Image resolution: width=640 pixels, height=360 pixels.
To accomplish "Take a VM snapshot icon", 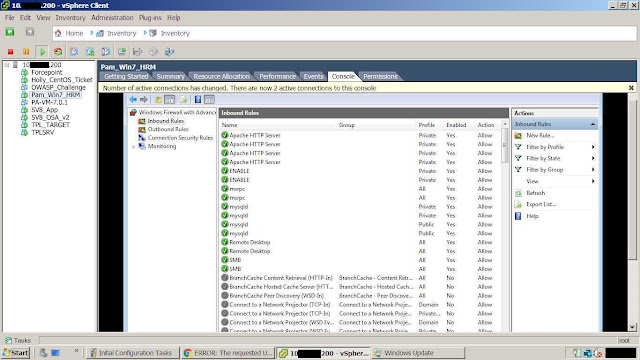I will click(74, 52).
